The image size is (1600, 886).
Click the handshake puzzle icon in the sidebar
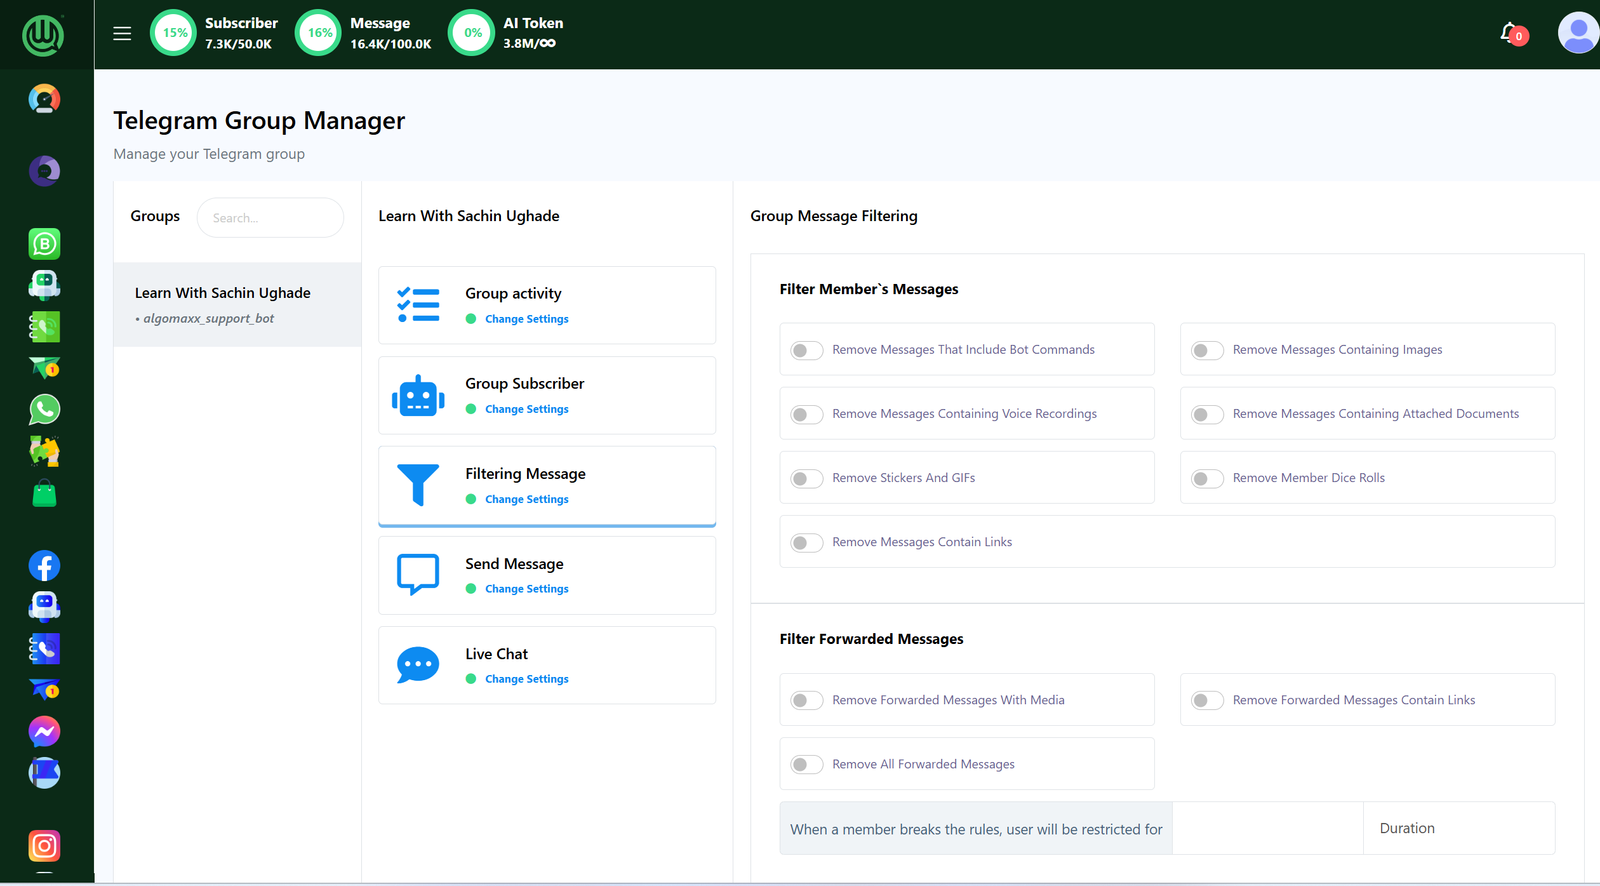pos(44,451)
